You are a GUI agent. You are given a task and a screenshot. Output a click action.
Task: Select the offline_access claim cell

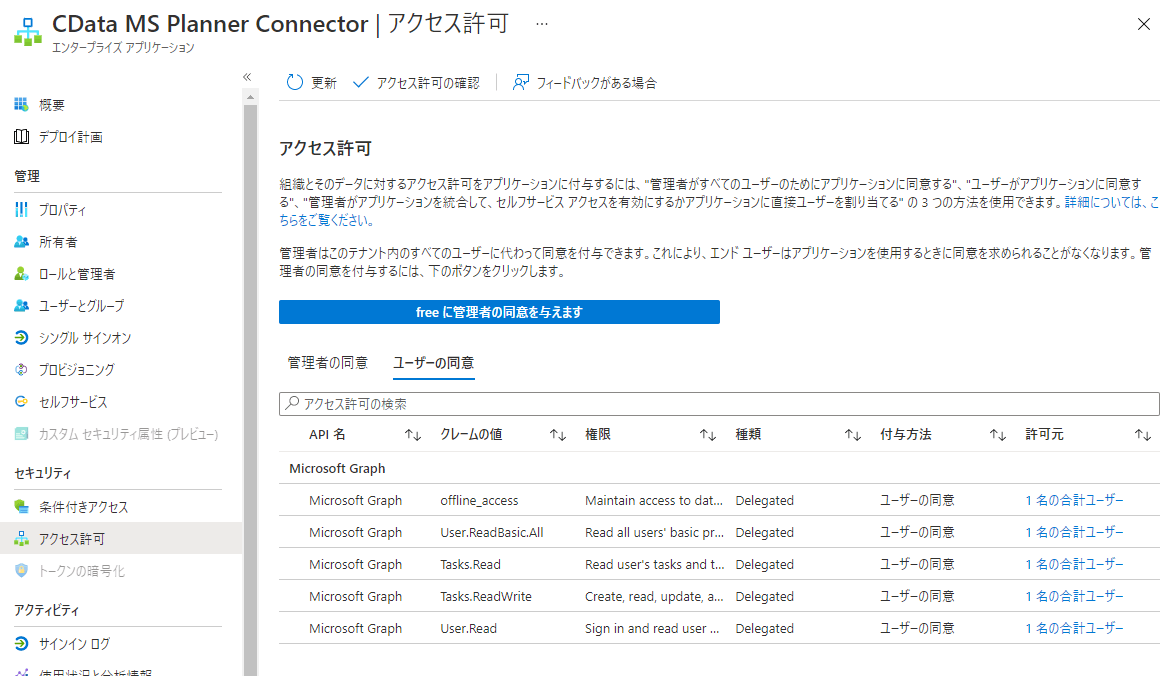479,500
